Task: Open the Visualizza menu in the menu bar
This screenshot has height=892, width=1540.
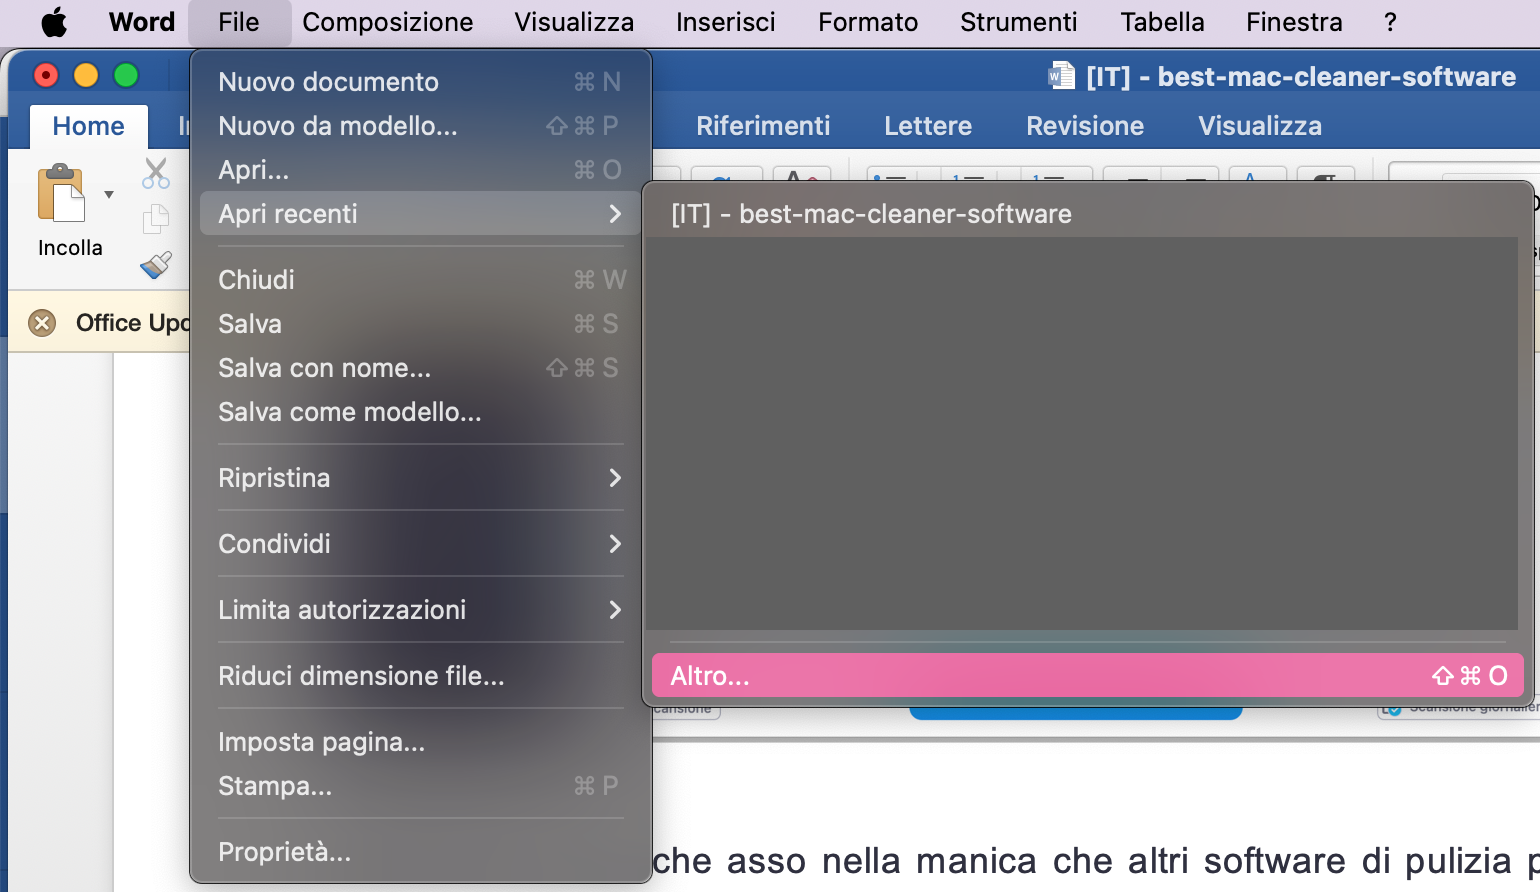Action: point(574,22)
